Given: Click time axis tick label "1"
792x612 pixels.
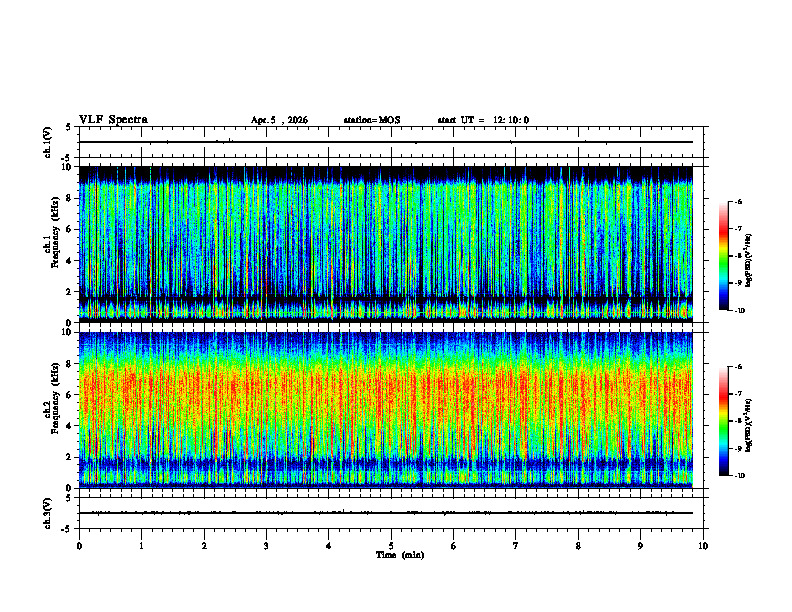Looking at the screenshot, I should point(141,546).
